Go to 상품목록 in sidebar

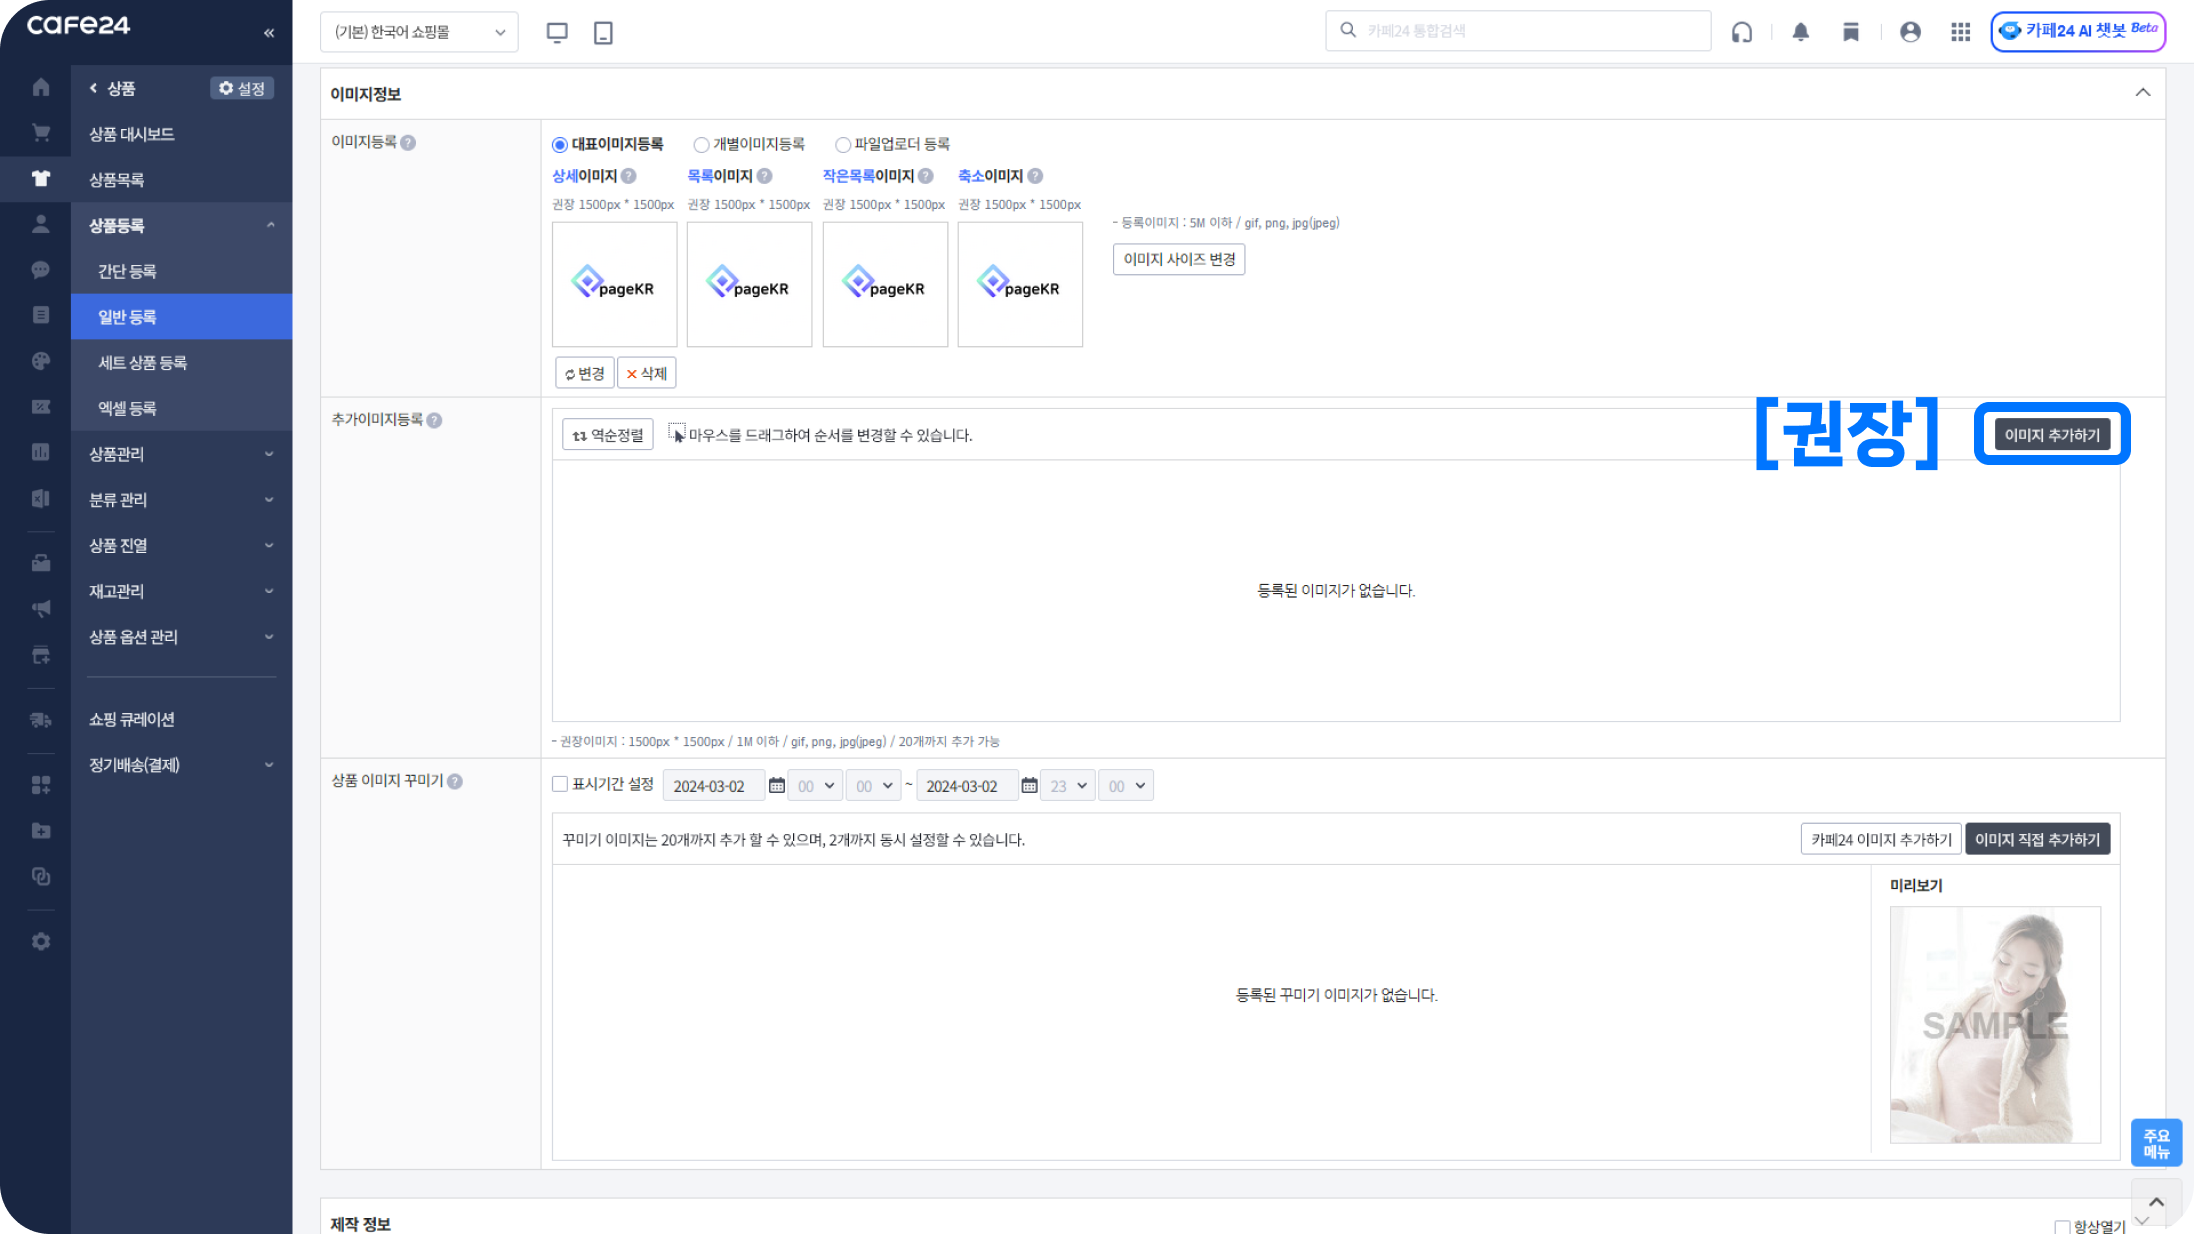click(117, 180)
